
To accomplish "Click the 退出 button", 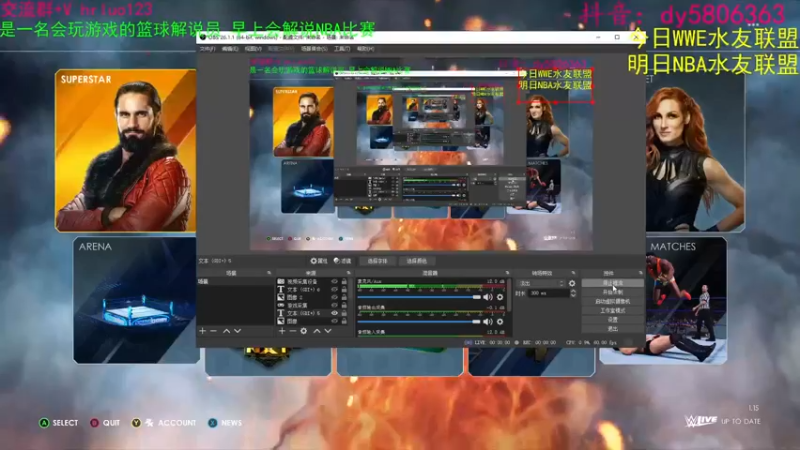I will coord(612,329).
